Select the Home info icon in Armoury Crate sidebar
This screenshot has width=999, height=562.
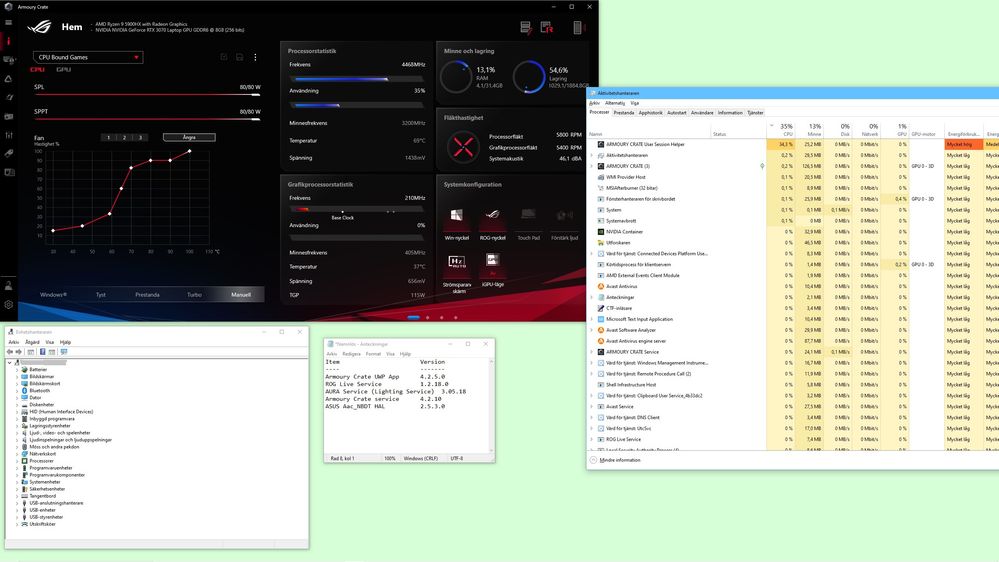8,41
